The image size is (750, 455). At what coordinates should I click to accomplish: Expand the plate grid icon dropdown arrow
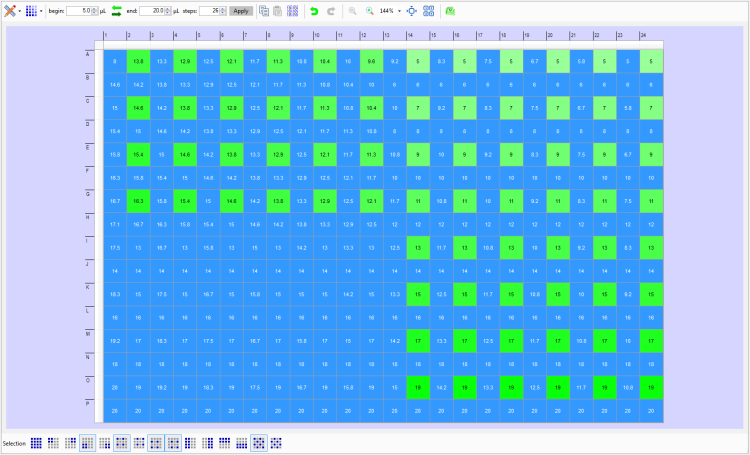[41, 10]
